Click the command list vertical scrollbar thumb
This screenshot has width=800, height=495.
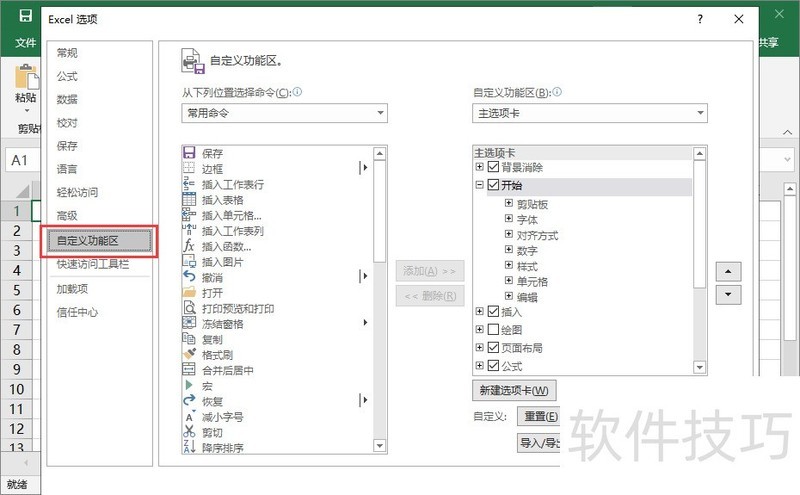coord(380,211)
